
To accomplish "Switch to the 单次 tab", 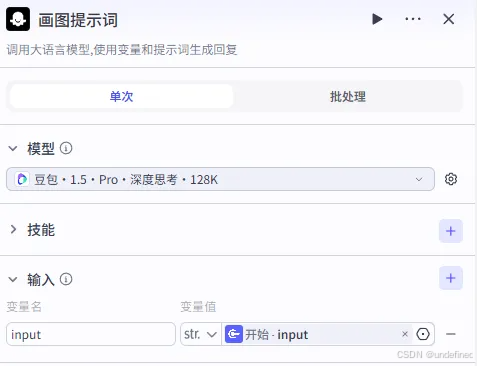I will [121, 96].
